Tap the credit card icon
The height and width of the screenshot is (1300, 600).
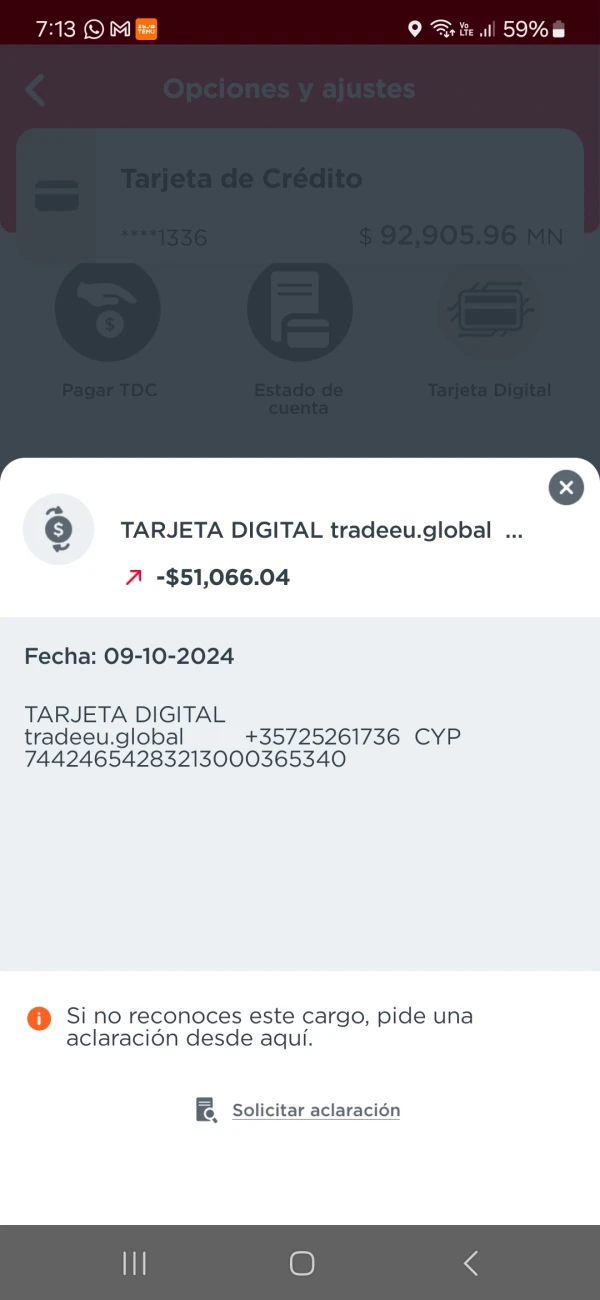point(56,195)
